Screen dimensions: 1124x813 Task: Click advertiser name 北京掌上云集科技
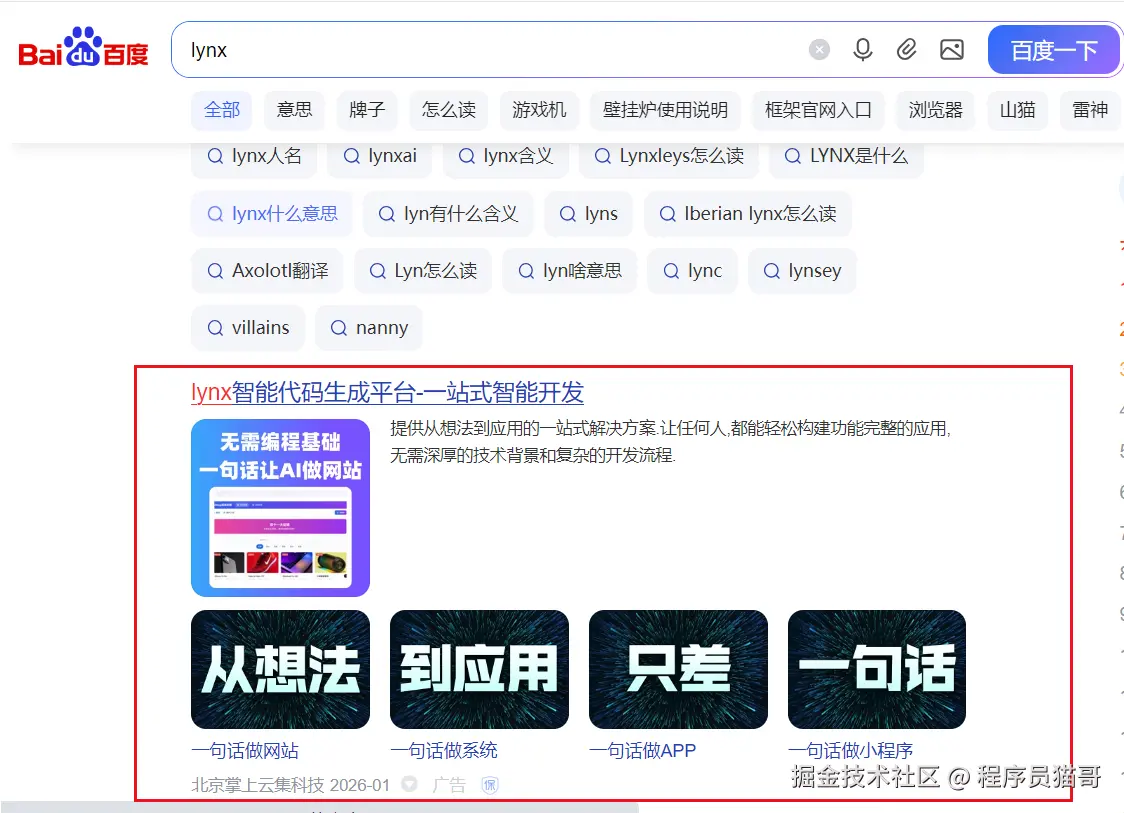coord(257,785)
